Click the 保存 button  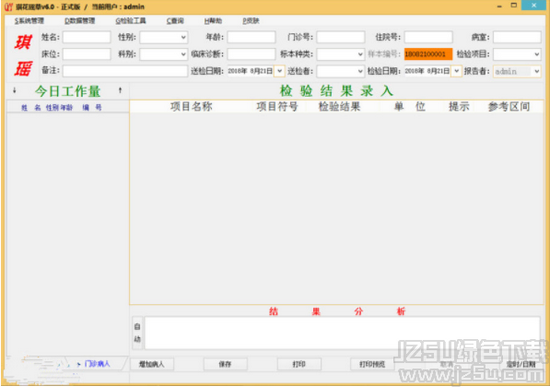(225, 364)
